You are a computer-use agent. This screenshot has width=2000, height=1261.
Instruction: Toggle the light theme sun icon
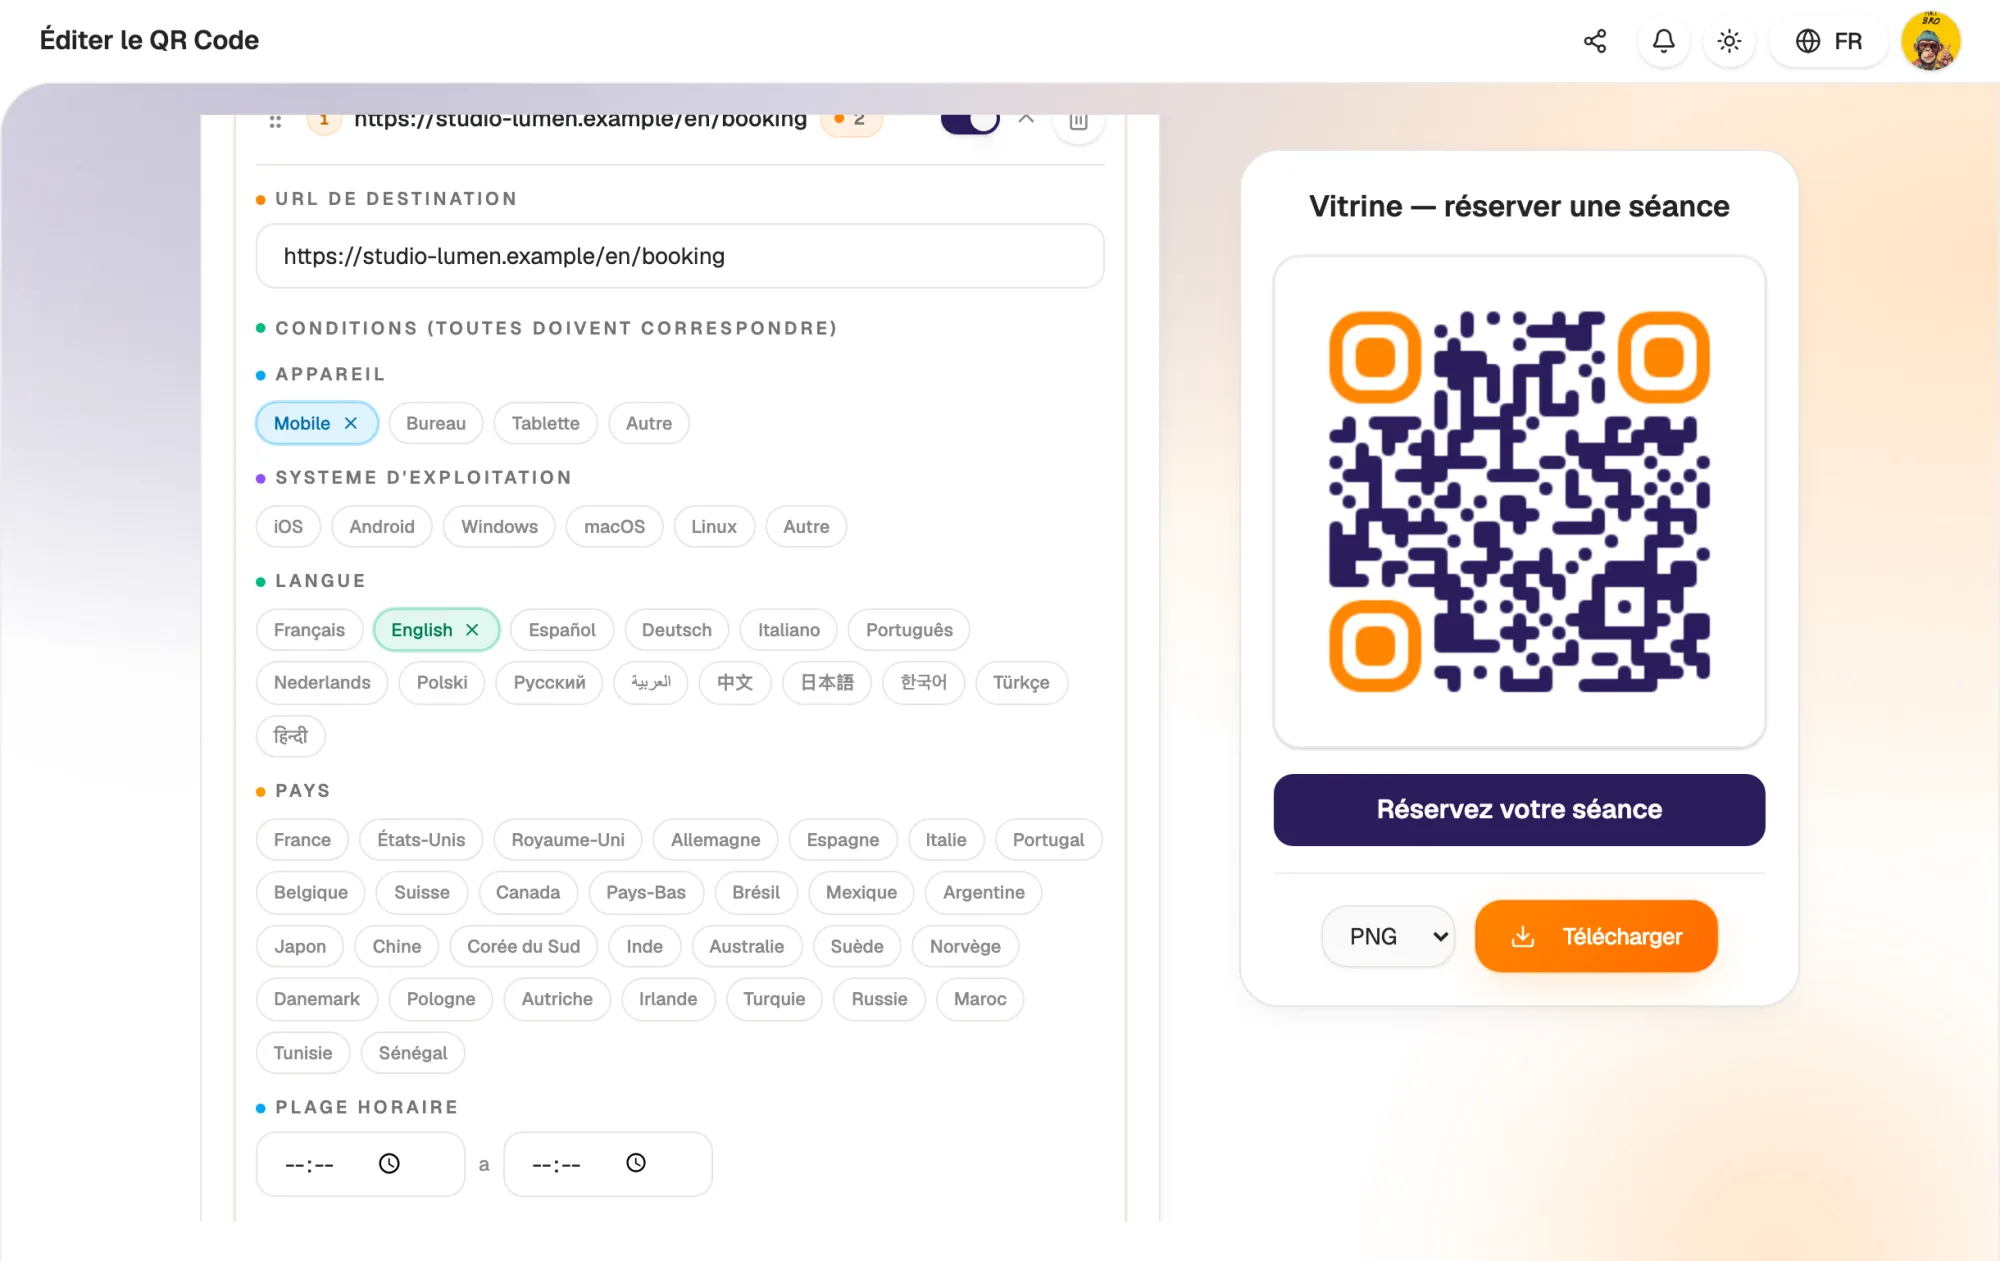point(1729,41)
